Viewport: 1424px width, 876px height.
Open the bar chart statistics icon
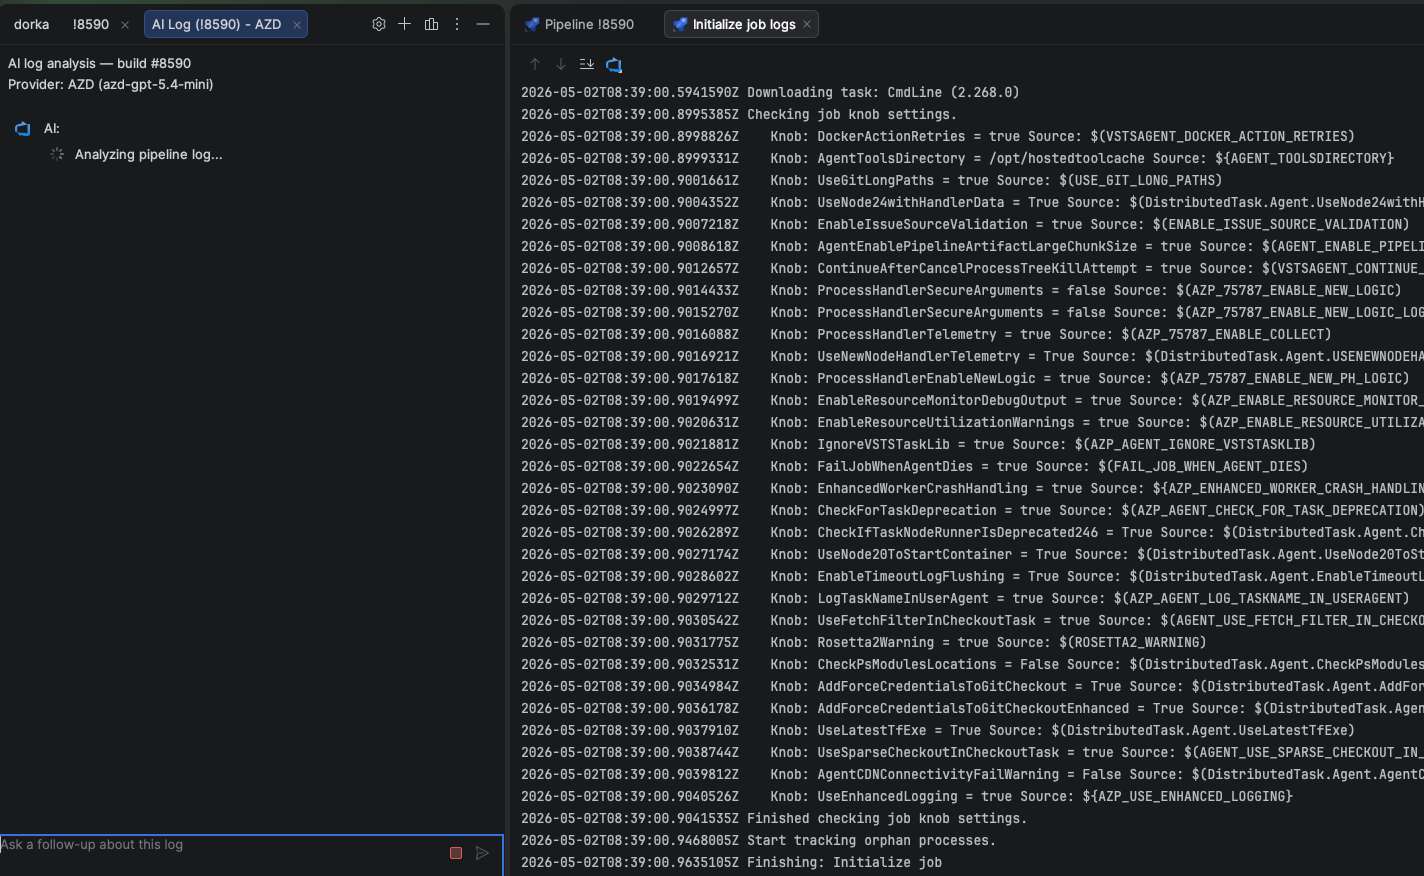tap(431, 24)
